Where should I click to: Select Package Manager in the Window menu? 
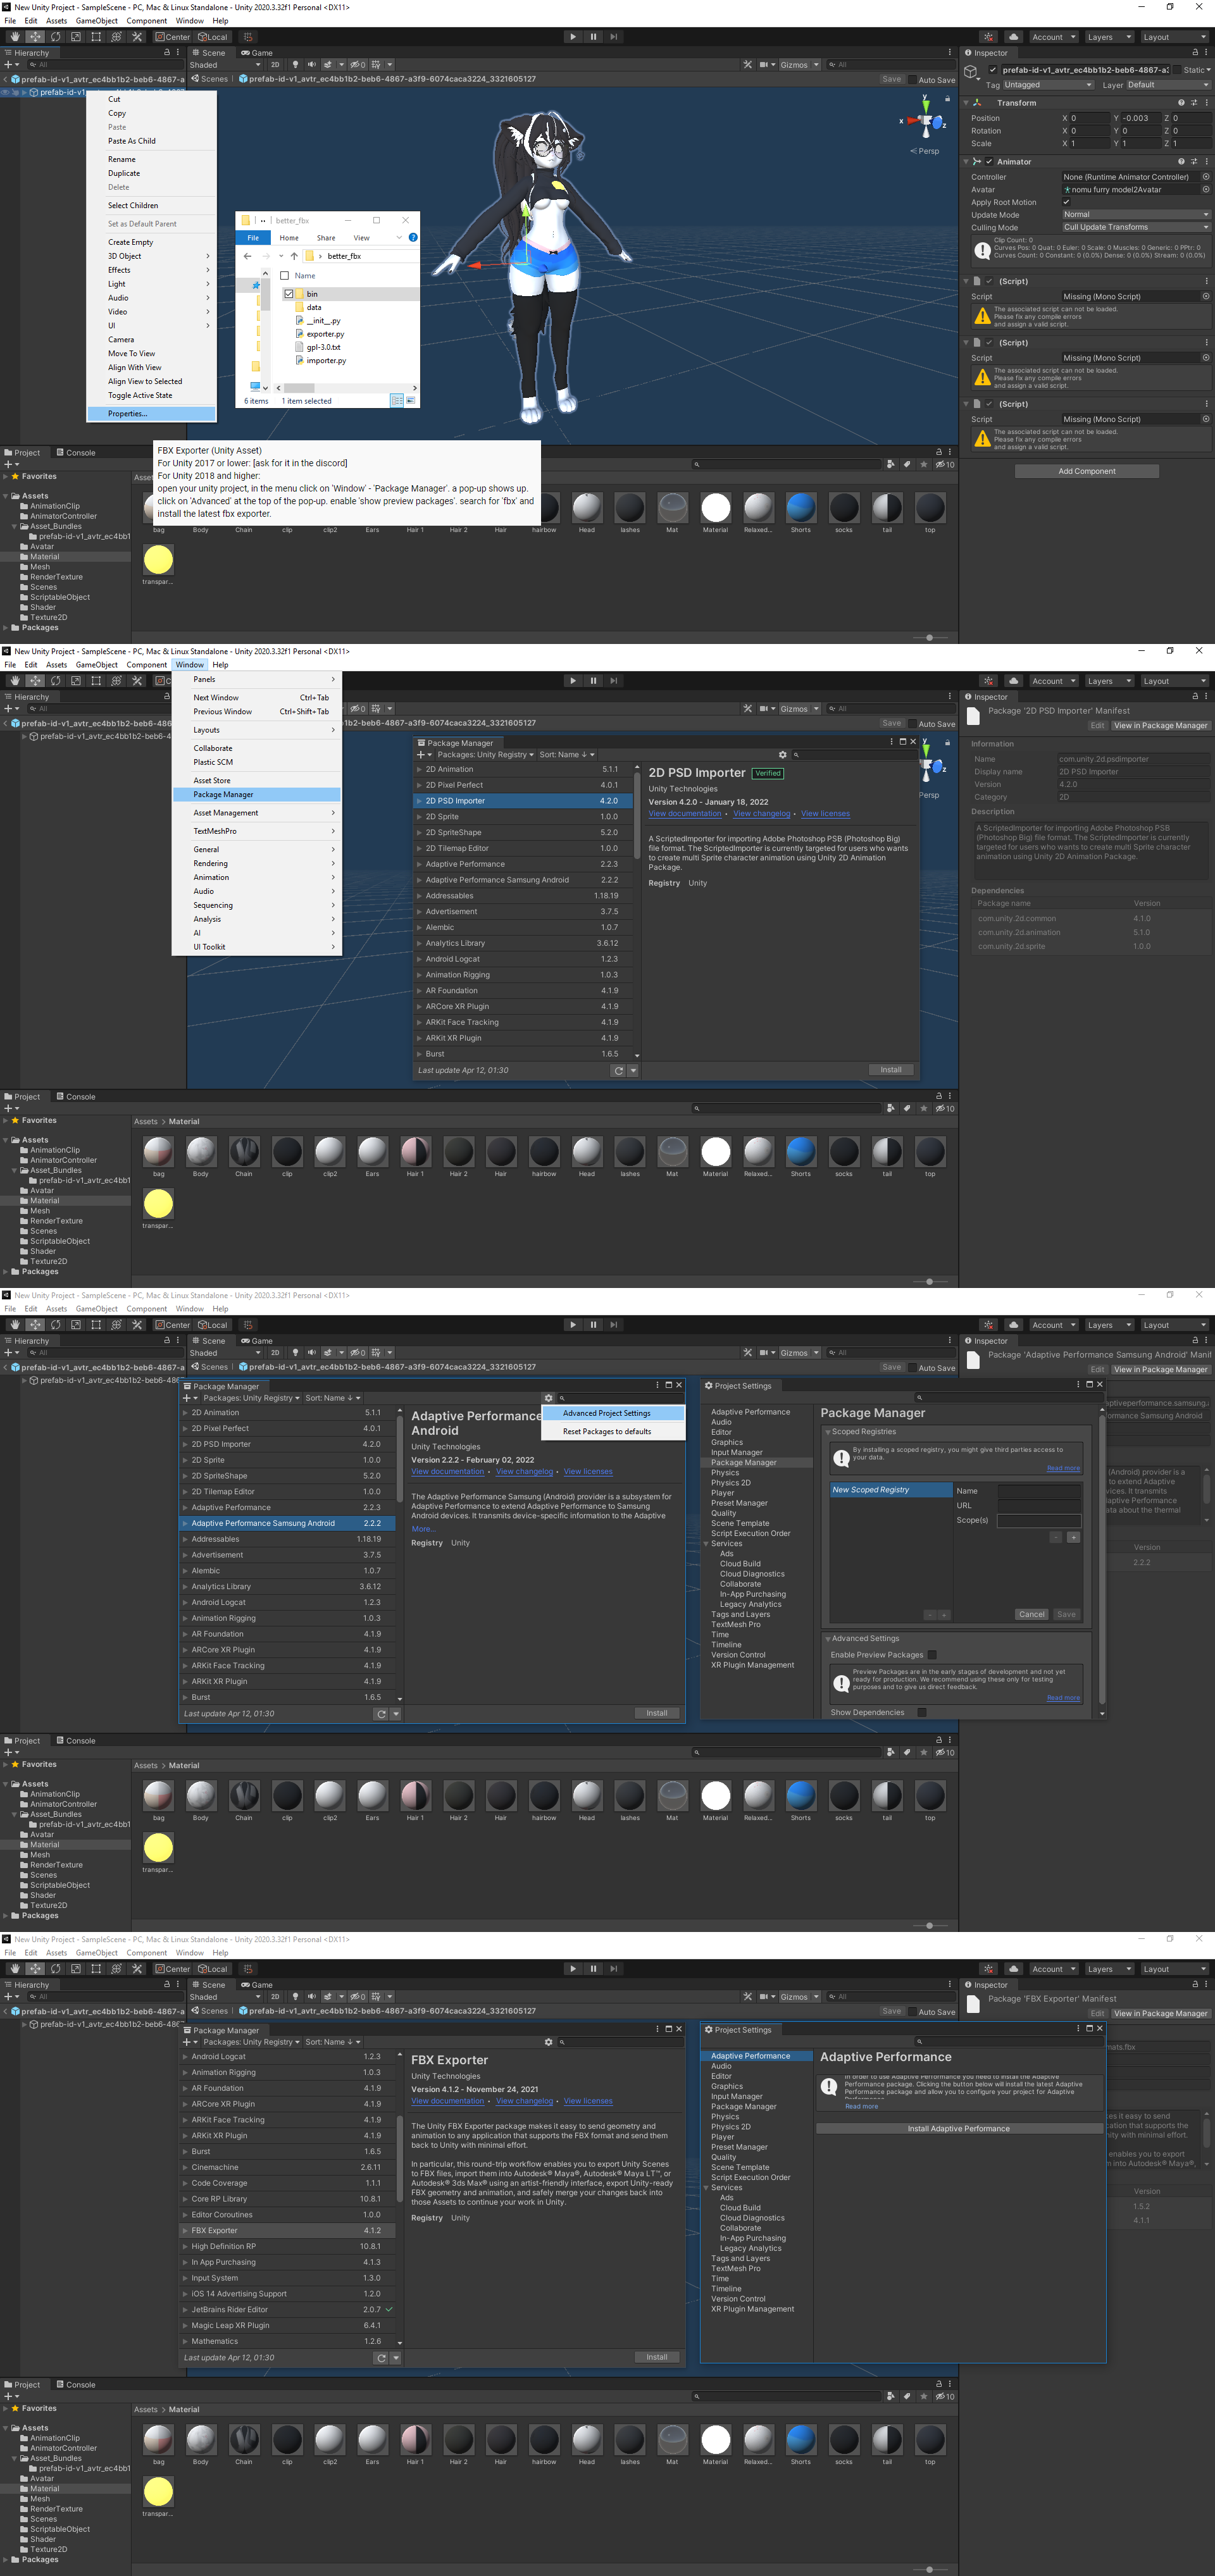257,794
